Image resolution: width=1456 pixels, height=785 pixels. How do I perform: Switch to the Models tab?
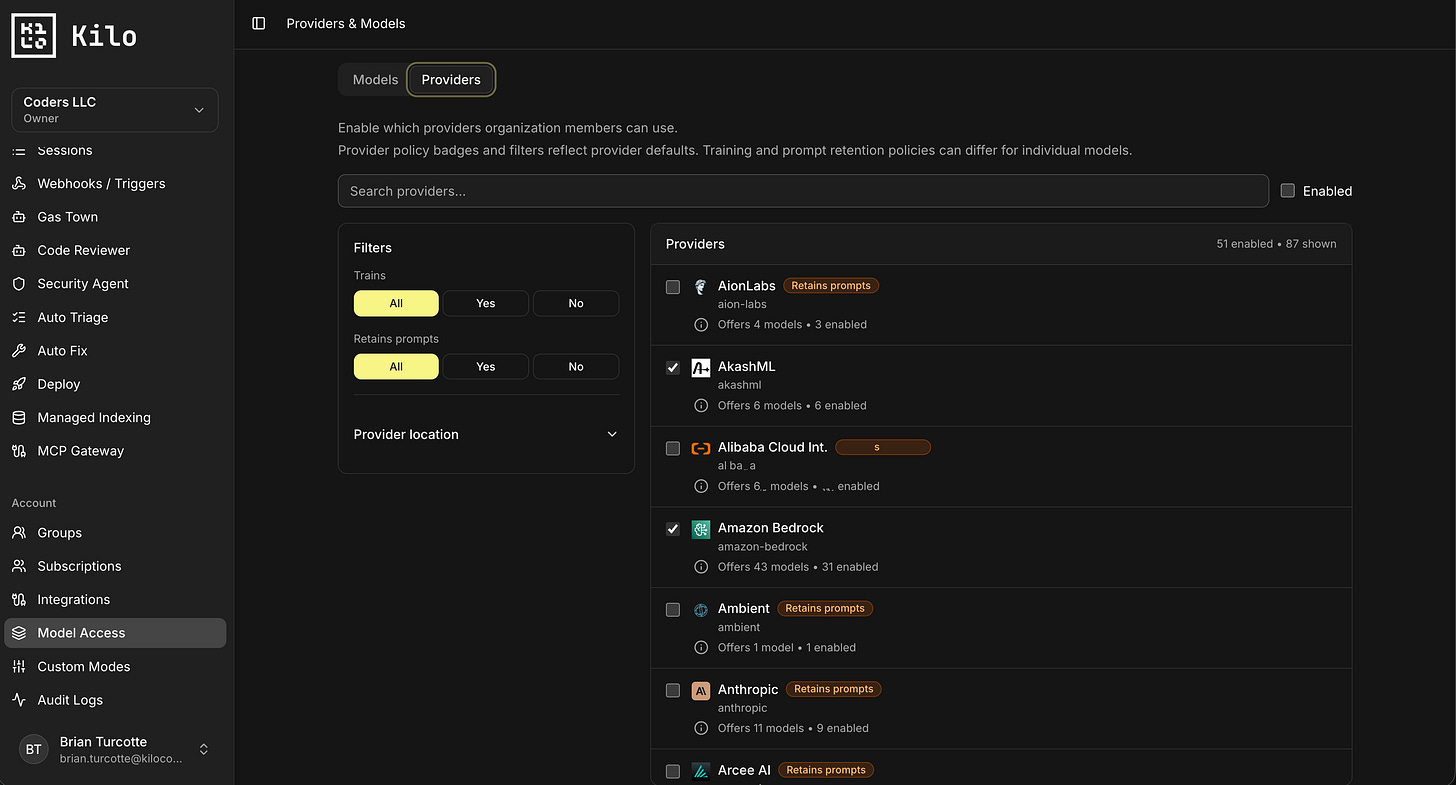pos(375,80)
